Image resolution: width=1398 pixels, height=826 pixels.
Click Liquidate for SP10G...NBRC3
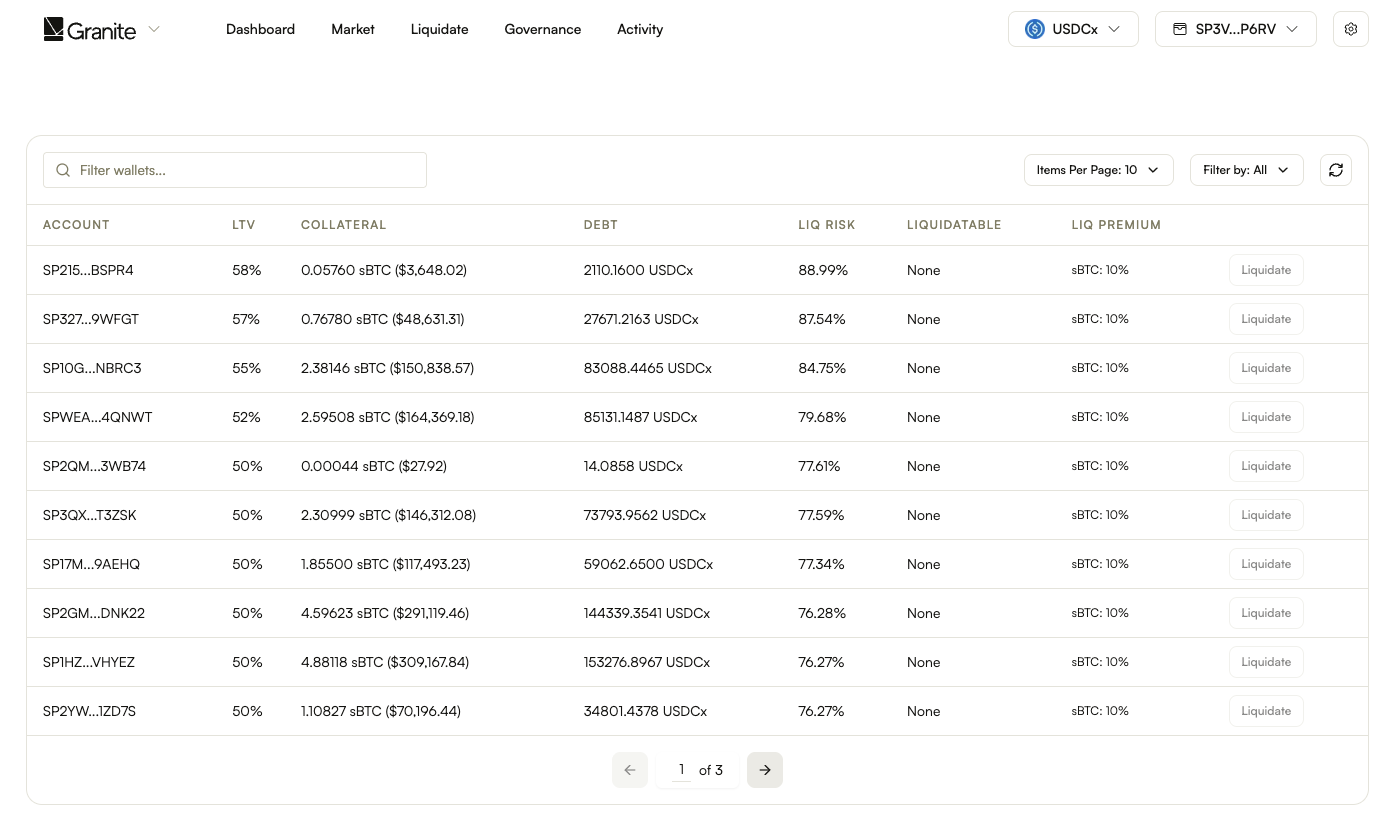(x=1266, y=368)
